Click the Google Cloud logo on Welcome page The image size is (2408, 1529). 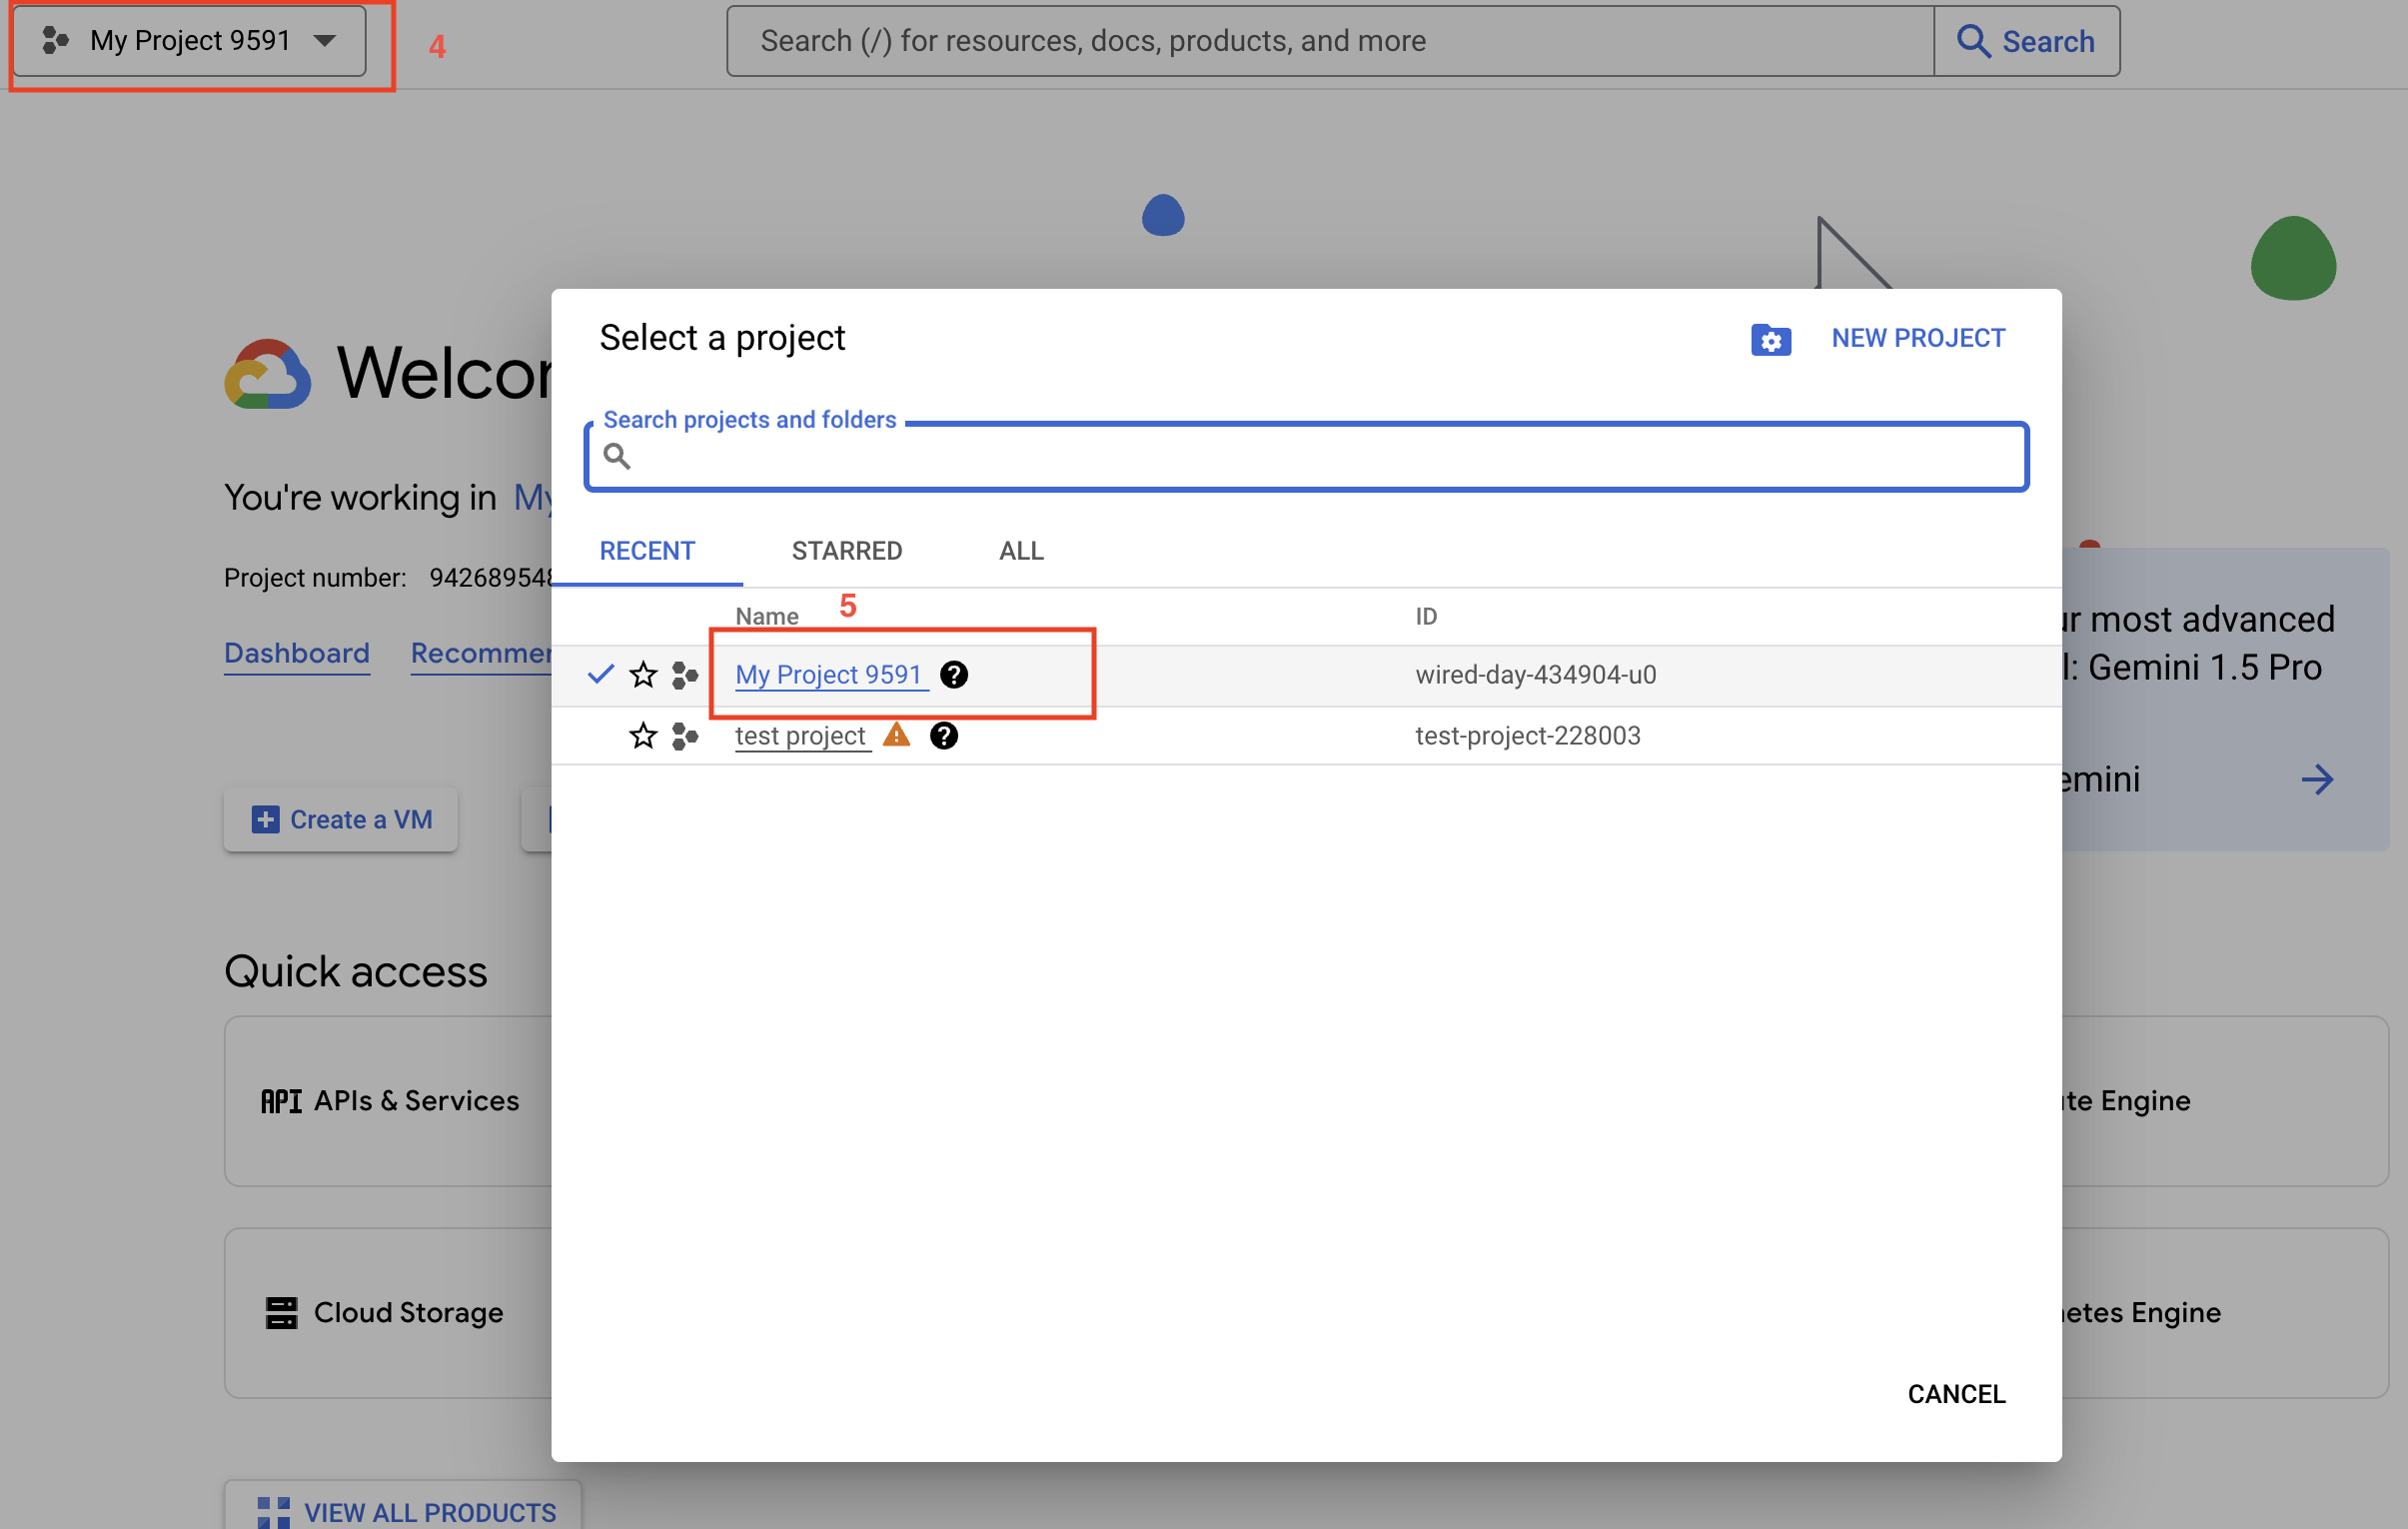[268, 374]
